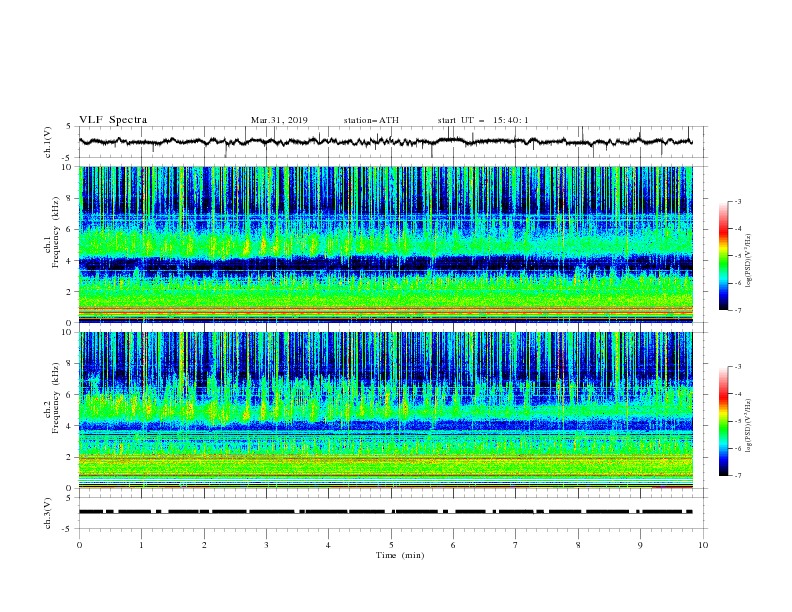This screenshot has height=612, width=792.
Task: Click the log(PSD) label beside the ch.2 colorbar
Action: click(749, 425)
